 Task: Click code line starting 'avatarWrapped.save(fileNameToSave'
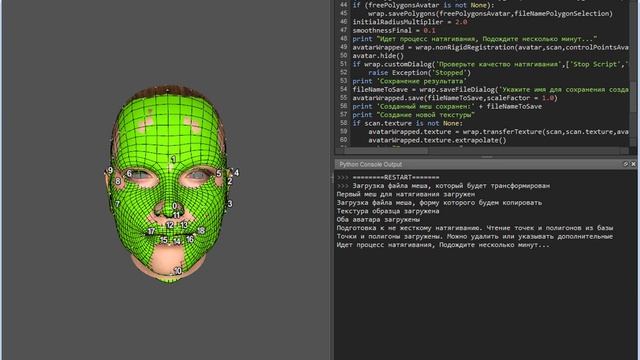point(455,98)
